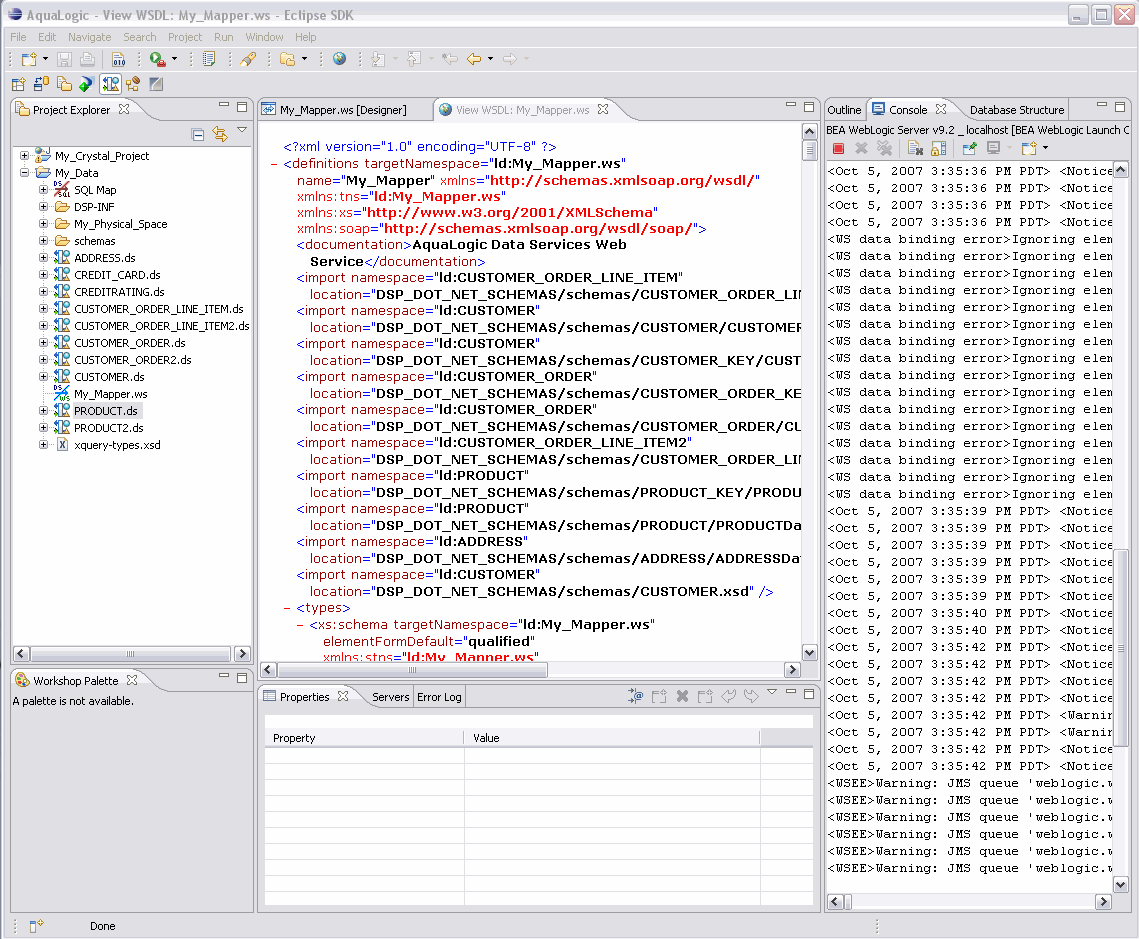Click the stacked folders perspective icon
This screenshot has height=939, width=1139.
pos(65,84)
